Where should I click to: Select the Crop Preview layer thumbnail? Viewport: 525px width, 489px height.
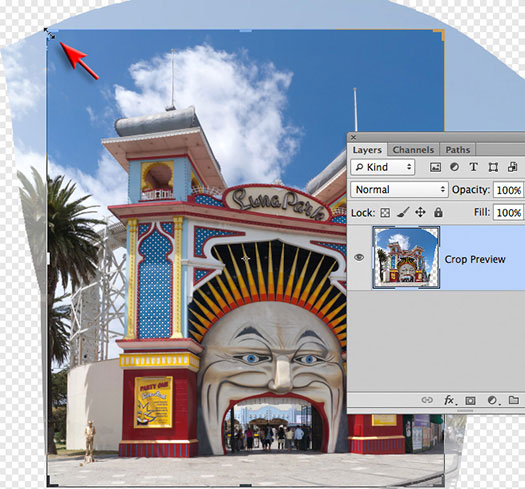406,257
